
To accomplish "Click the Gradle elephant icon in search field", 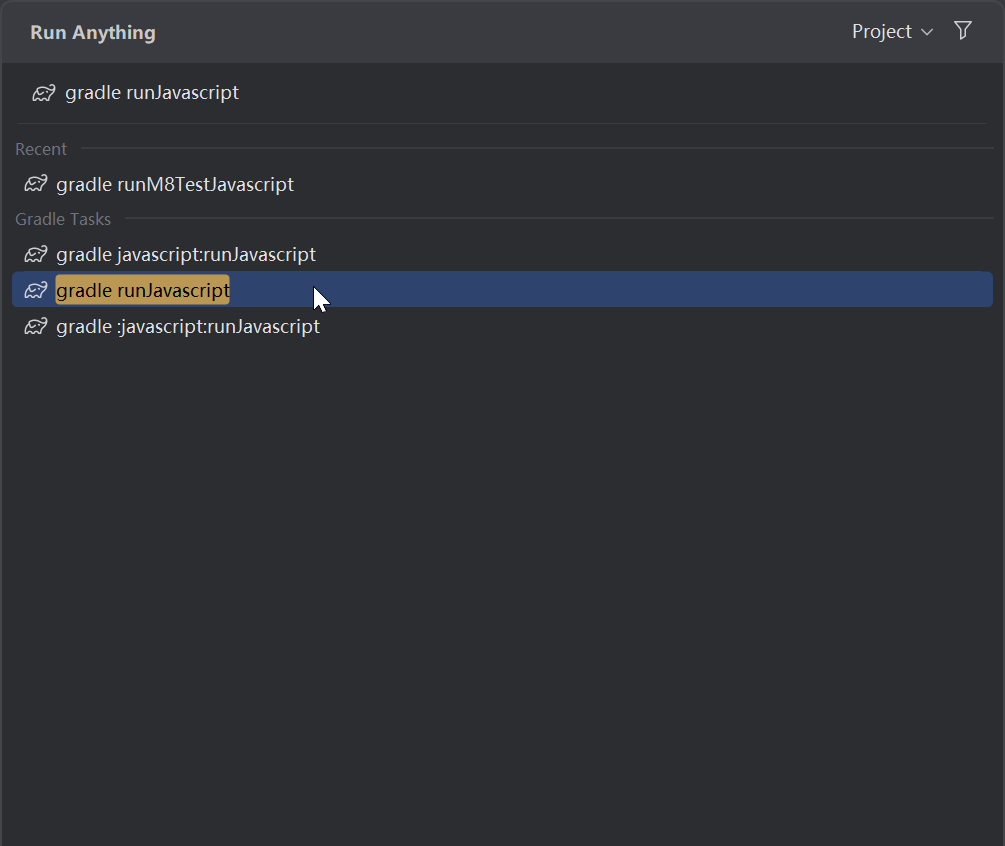I will tap(44, 93).
